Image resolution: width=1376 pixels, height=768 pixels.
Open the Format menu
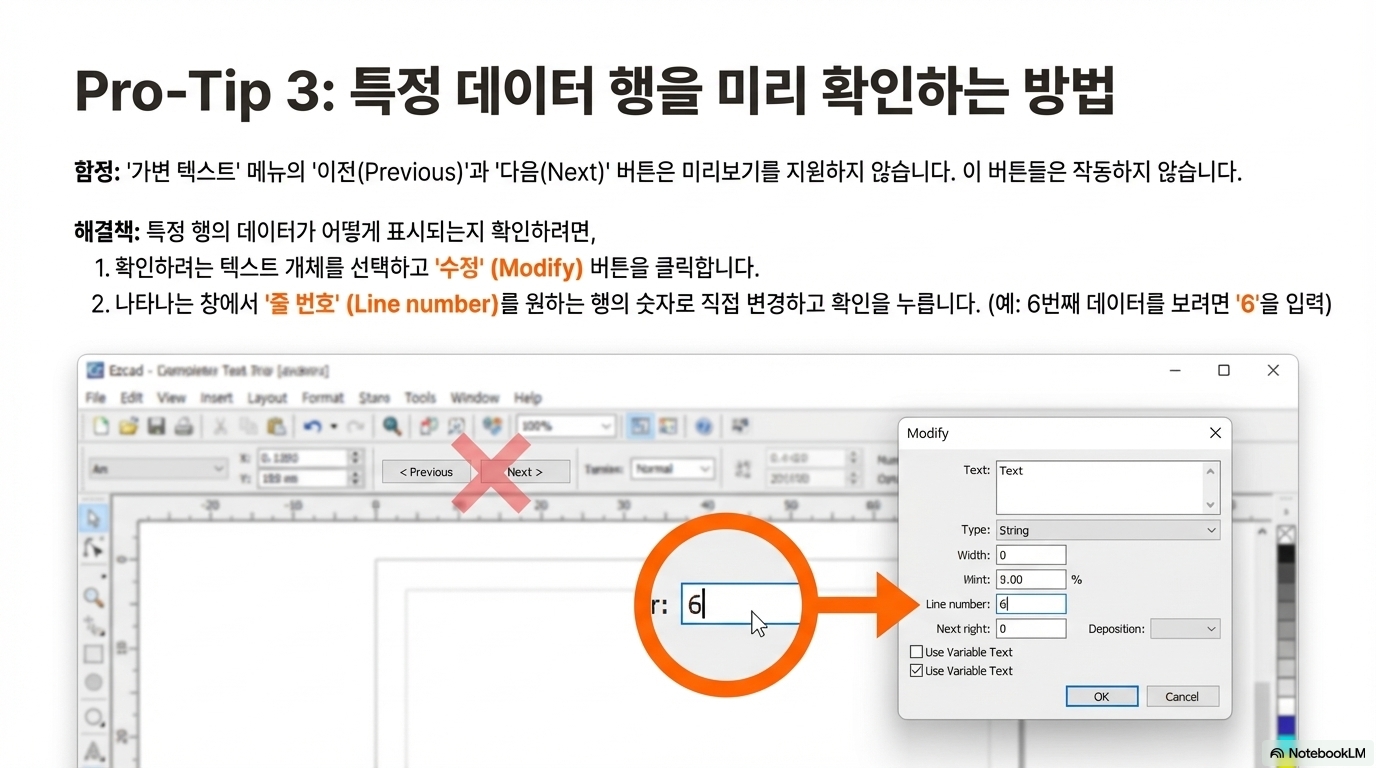tap(322, 398)
